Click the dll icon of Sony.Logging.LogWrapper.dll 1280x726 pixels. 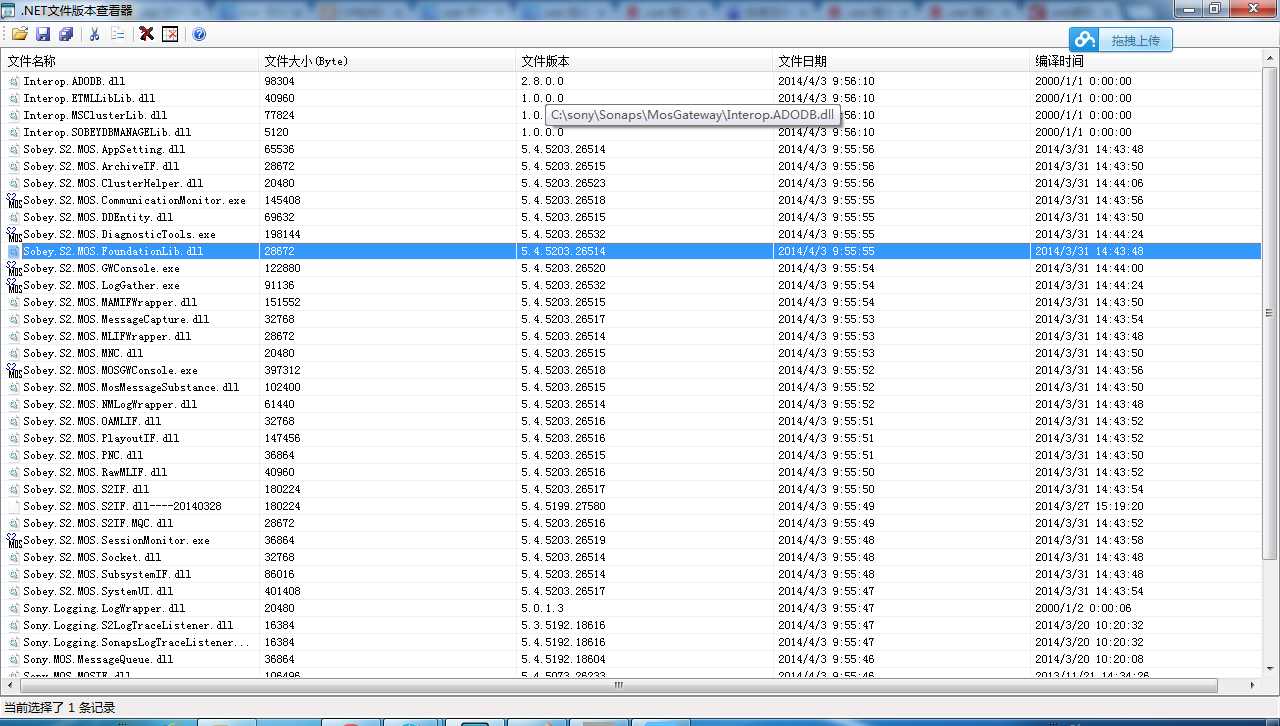[x=14, y=608]
